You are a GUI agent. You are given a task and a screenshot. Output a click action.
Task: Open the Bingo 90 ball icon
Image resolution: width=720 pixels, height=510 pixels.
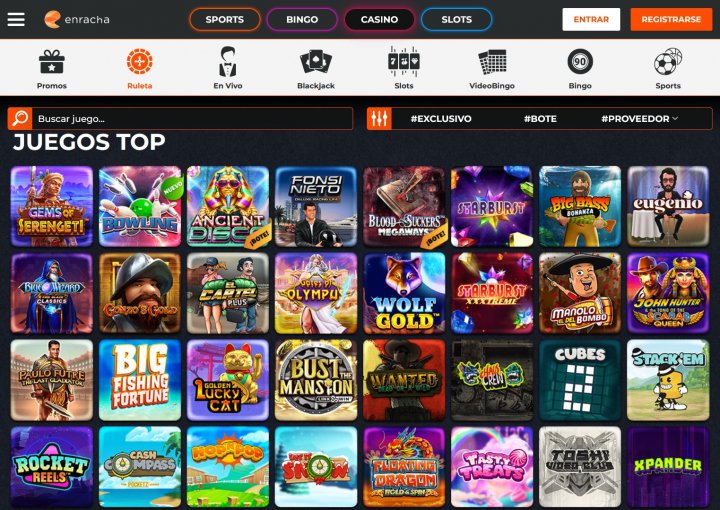pos(580,62)
